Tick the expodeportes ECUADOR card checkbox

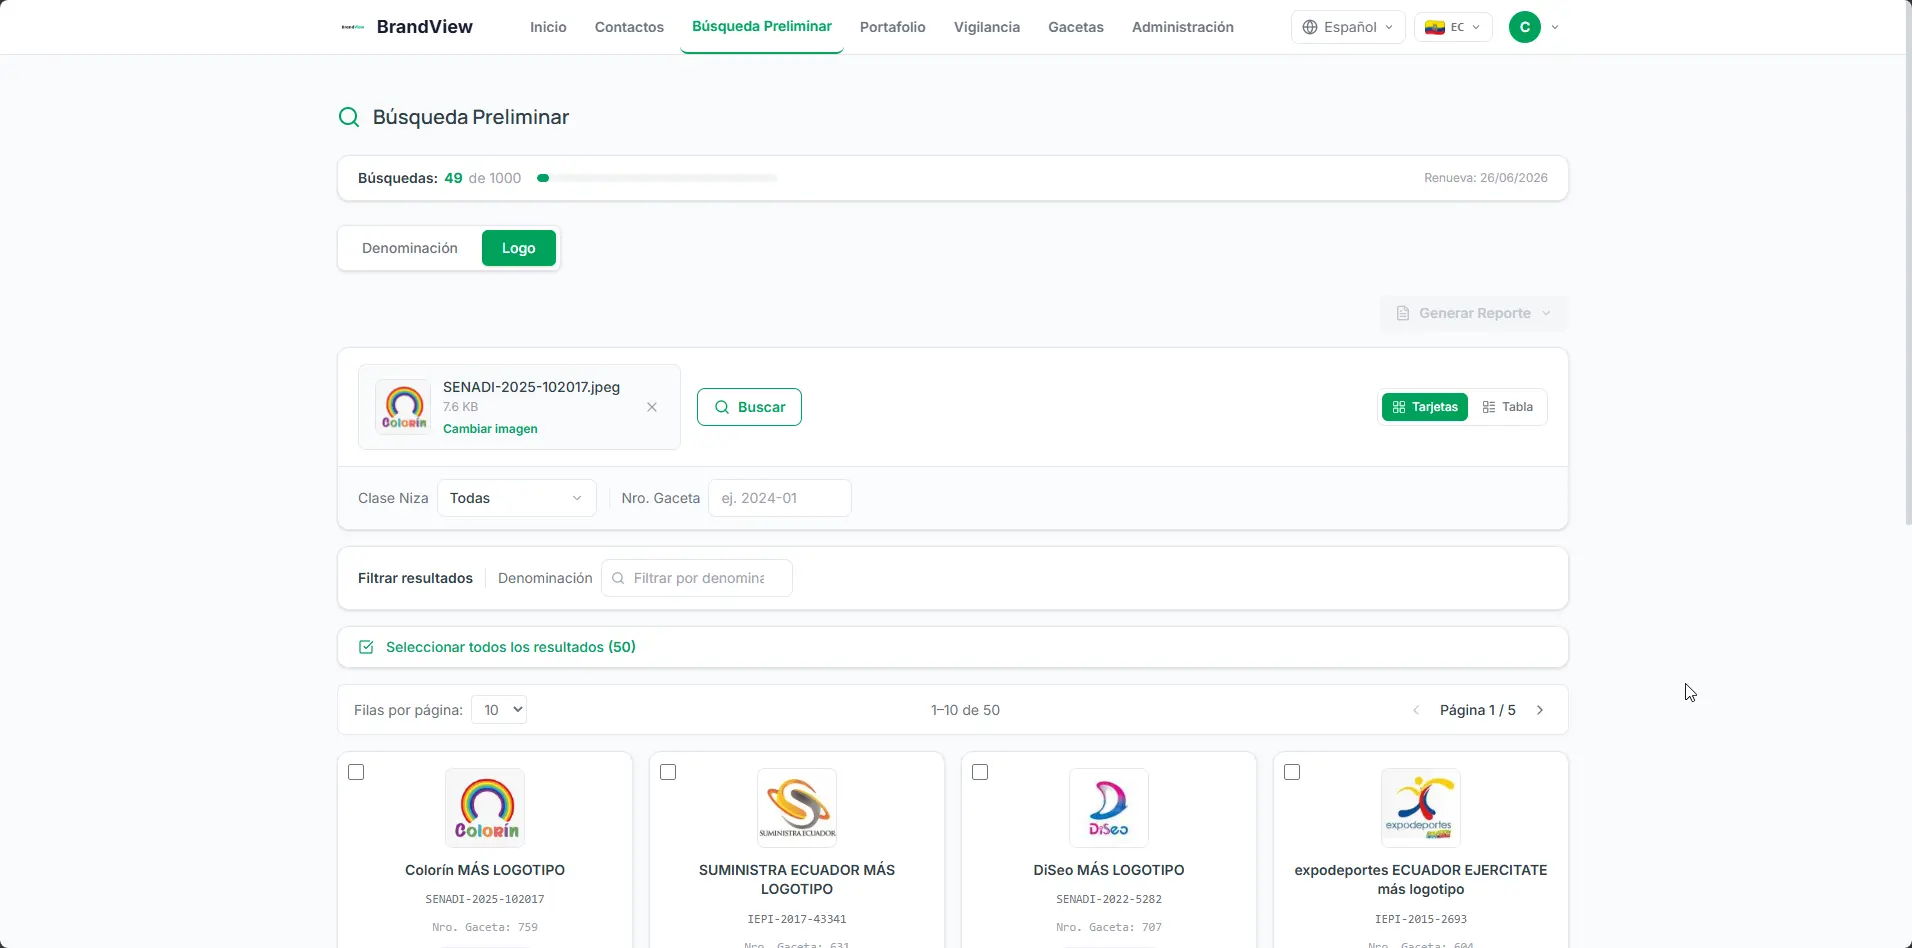click(1292, 772)
